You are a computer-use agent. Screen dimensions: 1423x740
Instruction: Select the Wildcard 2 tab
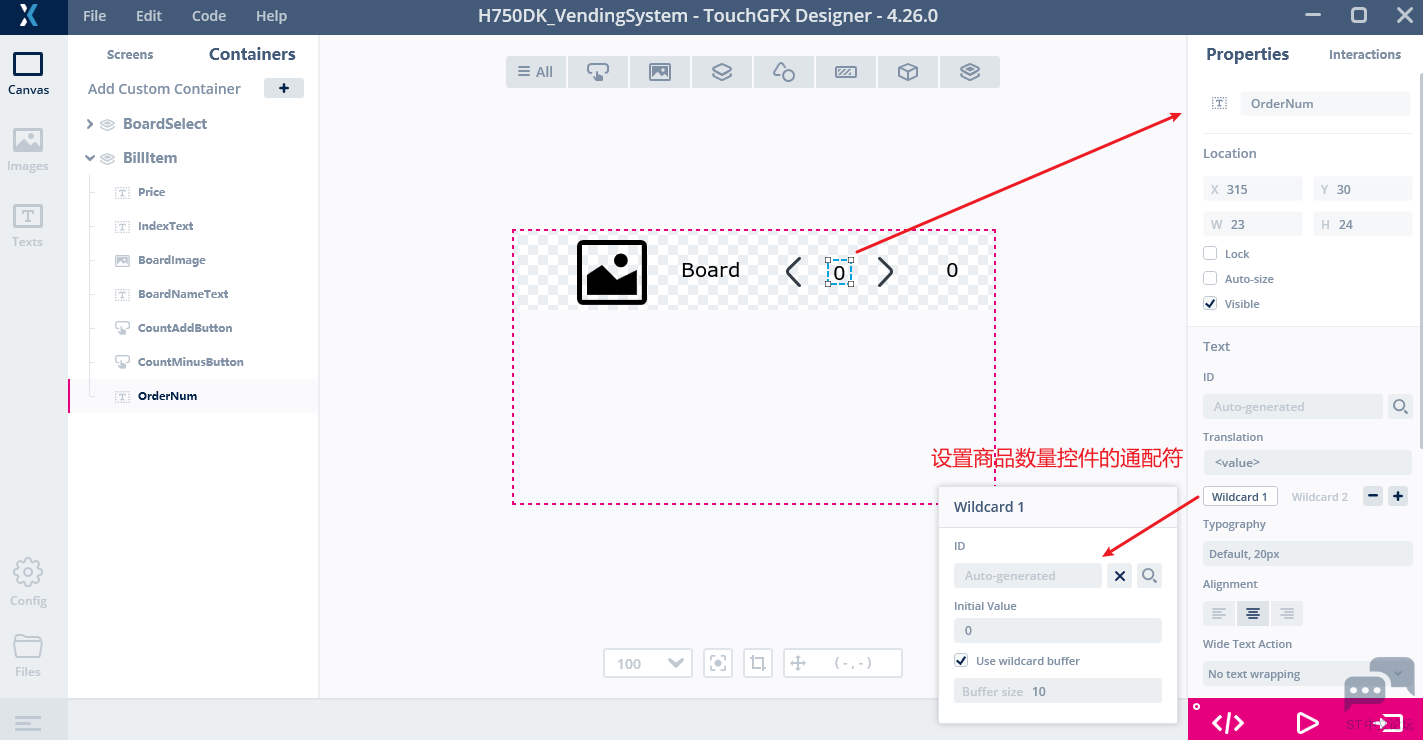pos(1319,497)
